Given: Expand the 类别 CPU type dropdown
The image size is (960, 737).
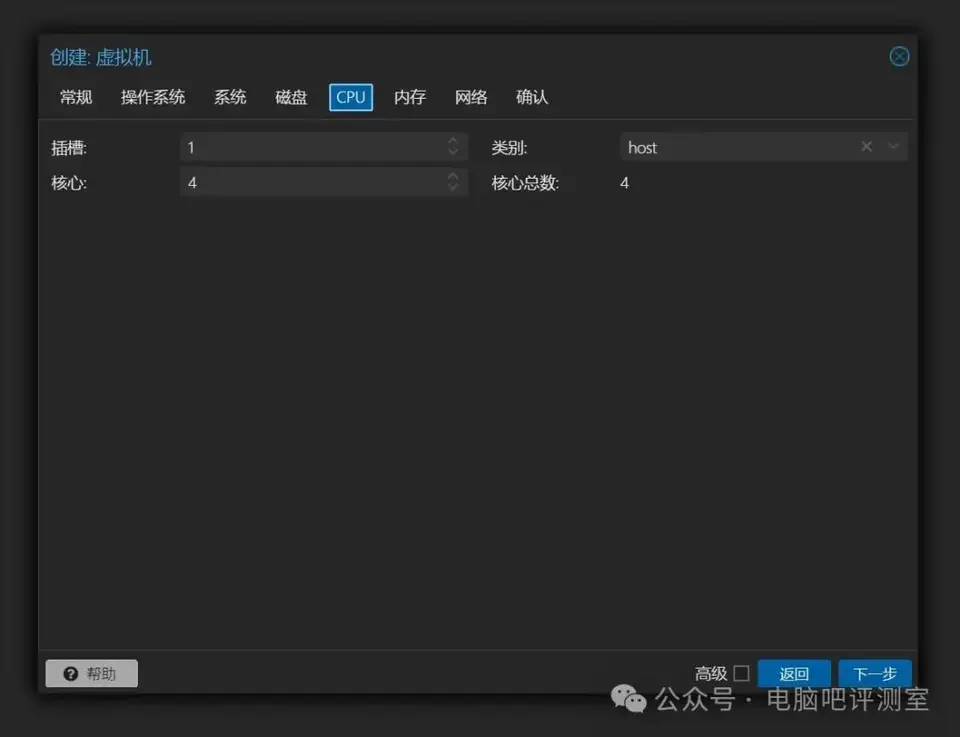Looking at the screenshot, I should click(893, 147).
